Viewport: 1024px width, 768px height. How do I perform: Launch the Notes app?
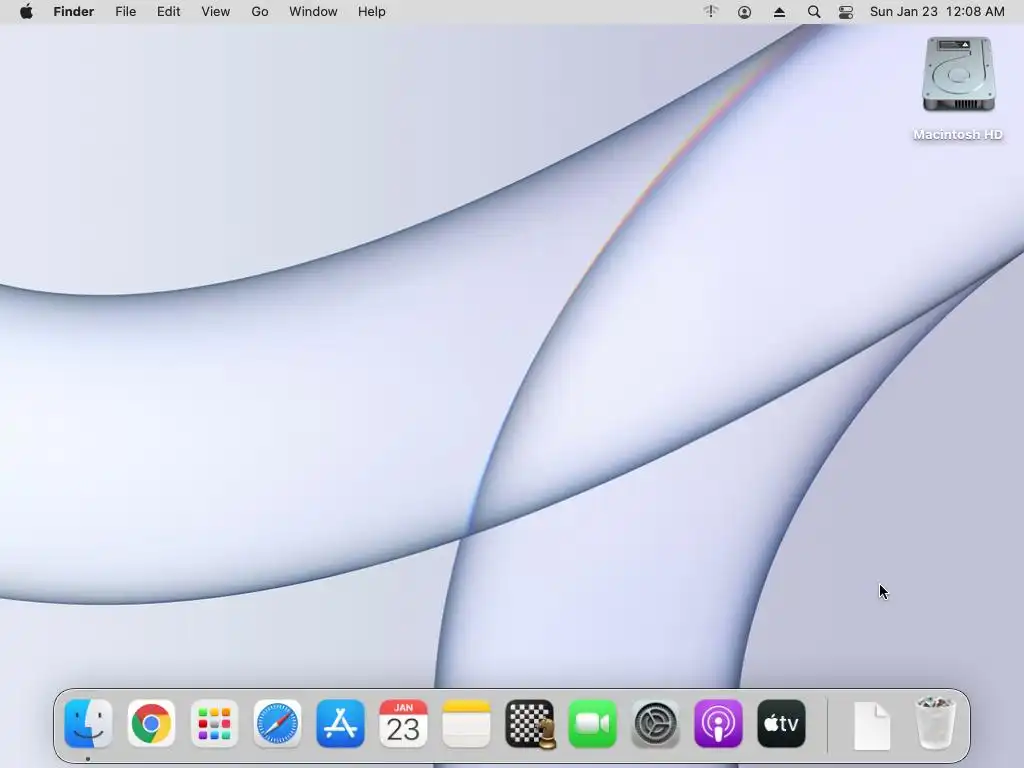point(466,724)
